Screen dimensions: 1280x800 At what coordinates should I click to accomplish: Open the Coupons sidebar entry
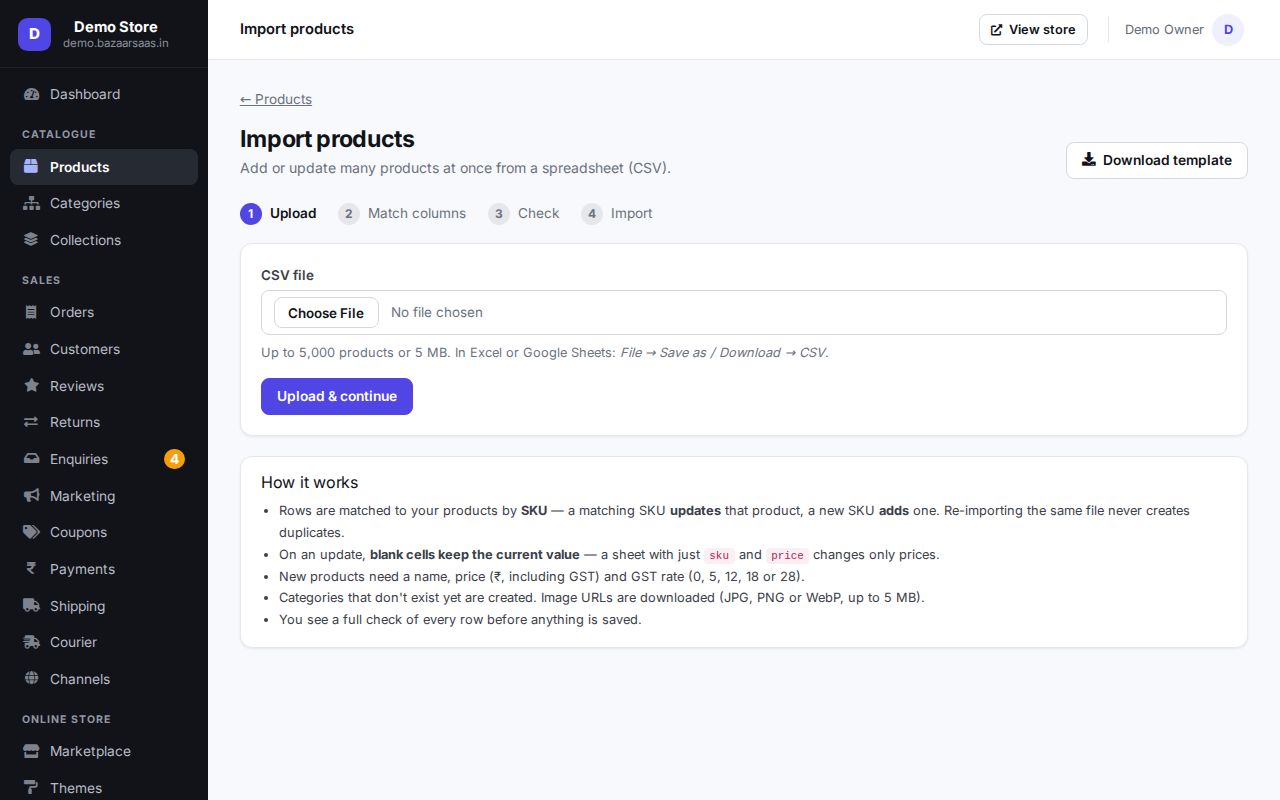pyautogui.click(x=104, y=532)
